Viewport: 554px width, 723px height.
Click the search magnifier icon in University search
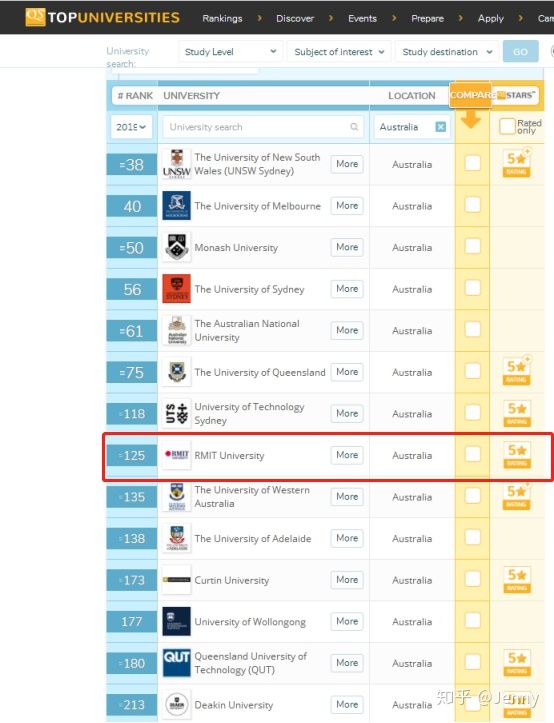pyautogui.click(x=354, y=127)
